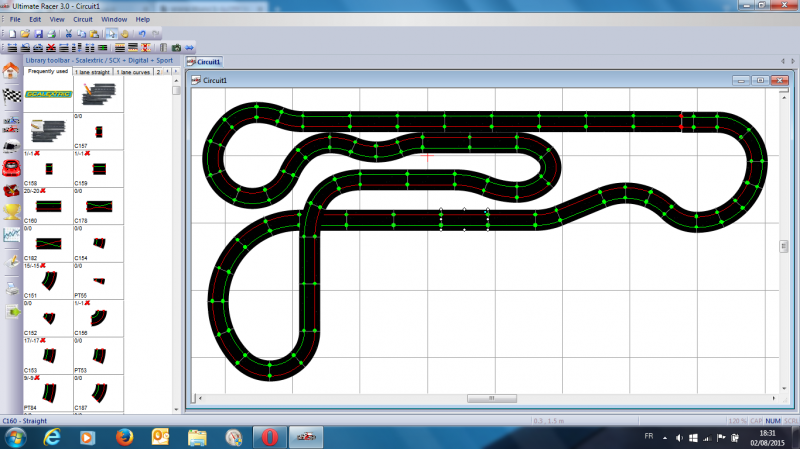The width and height of the screenshot is (800, 449).
Task: Click the camera icon in track toolbar
Action: pos(176,47)
